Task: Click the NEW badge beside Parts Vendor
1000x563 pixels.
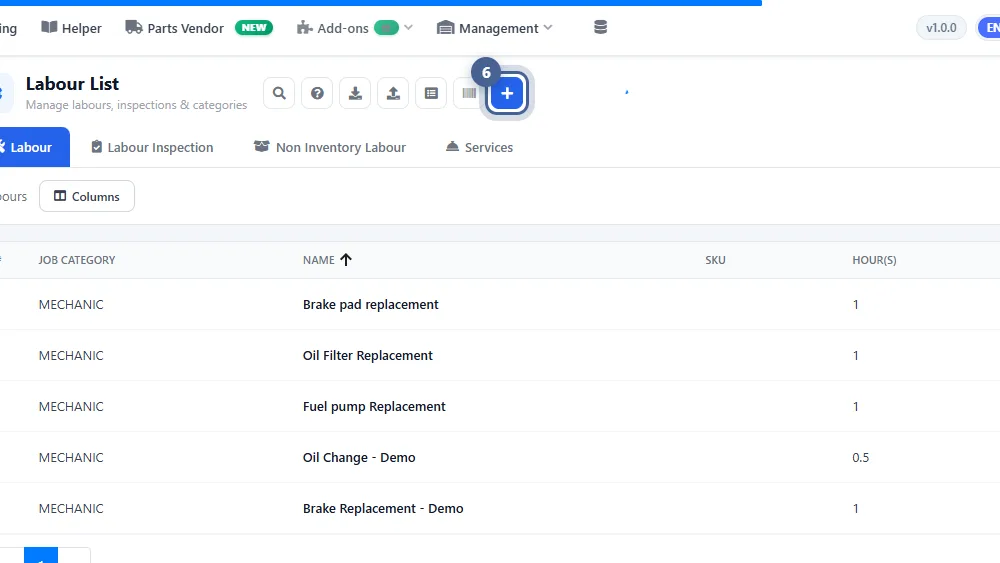Action: point(254,27)
